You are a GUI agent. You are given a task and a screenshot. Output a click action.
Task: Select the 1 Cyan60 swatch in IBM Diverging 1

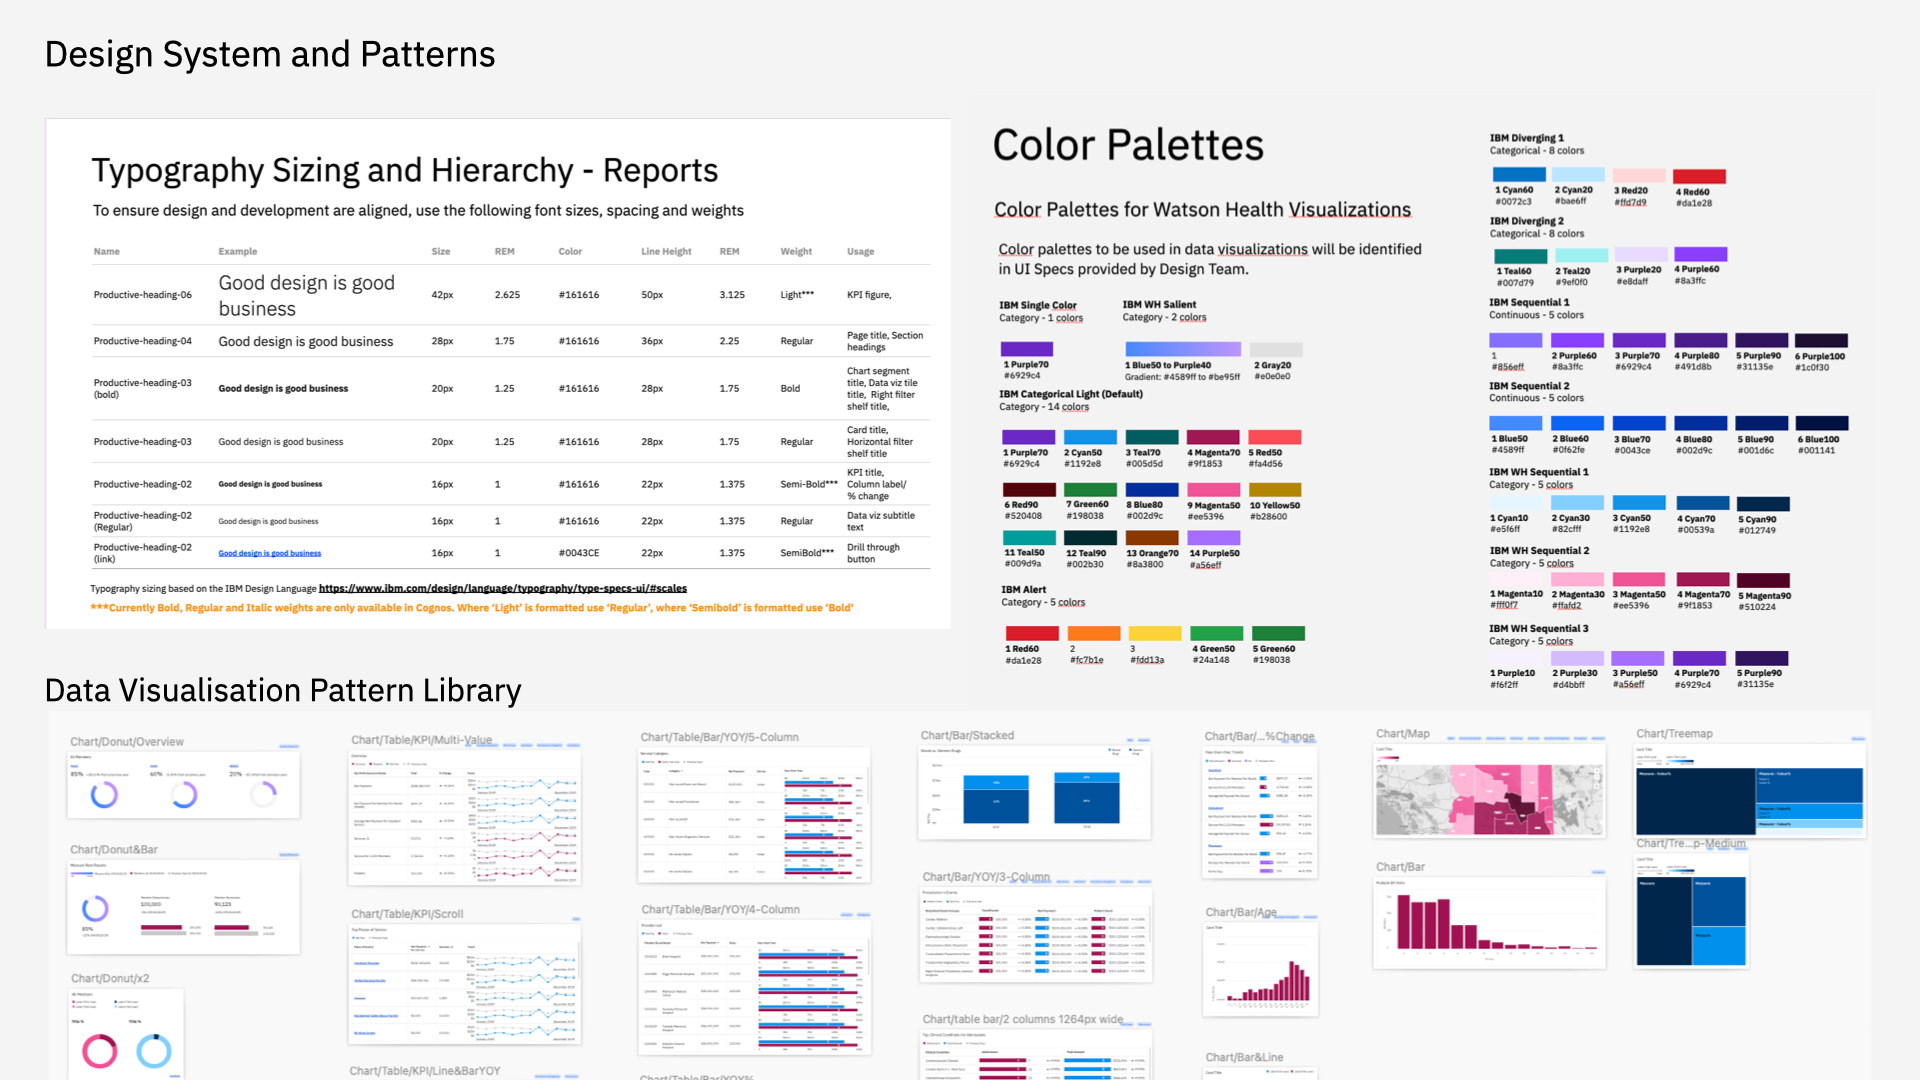coord(1519,175)
